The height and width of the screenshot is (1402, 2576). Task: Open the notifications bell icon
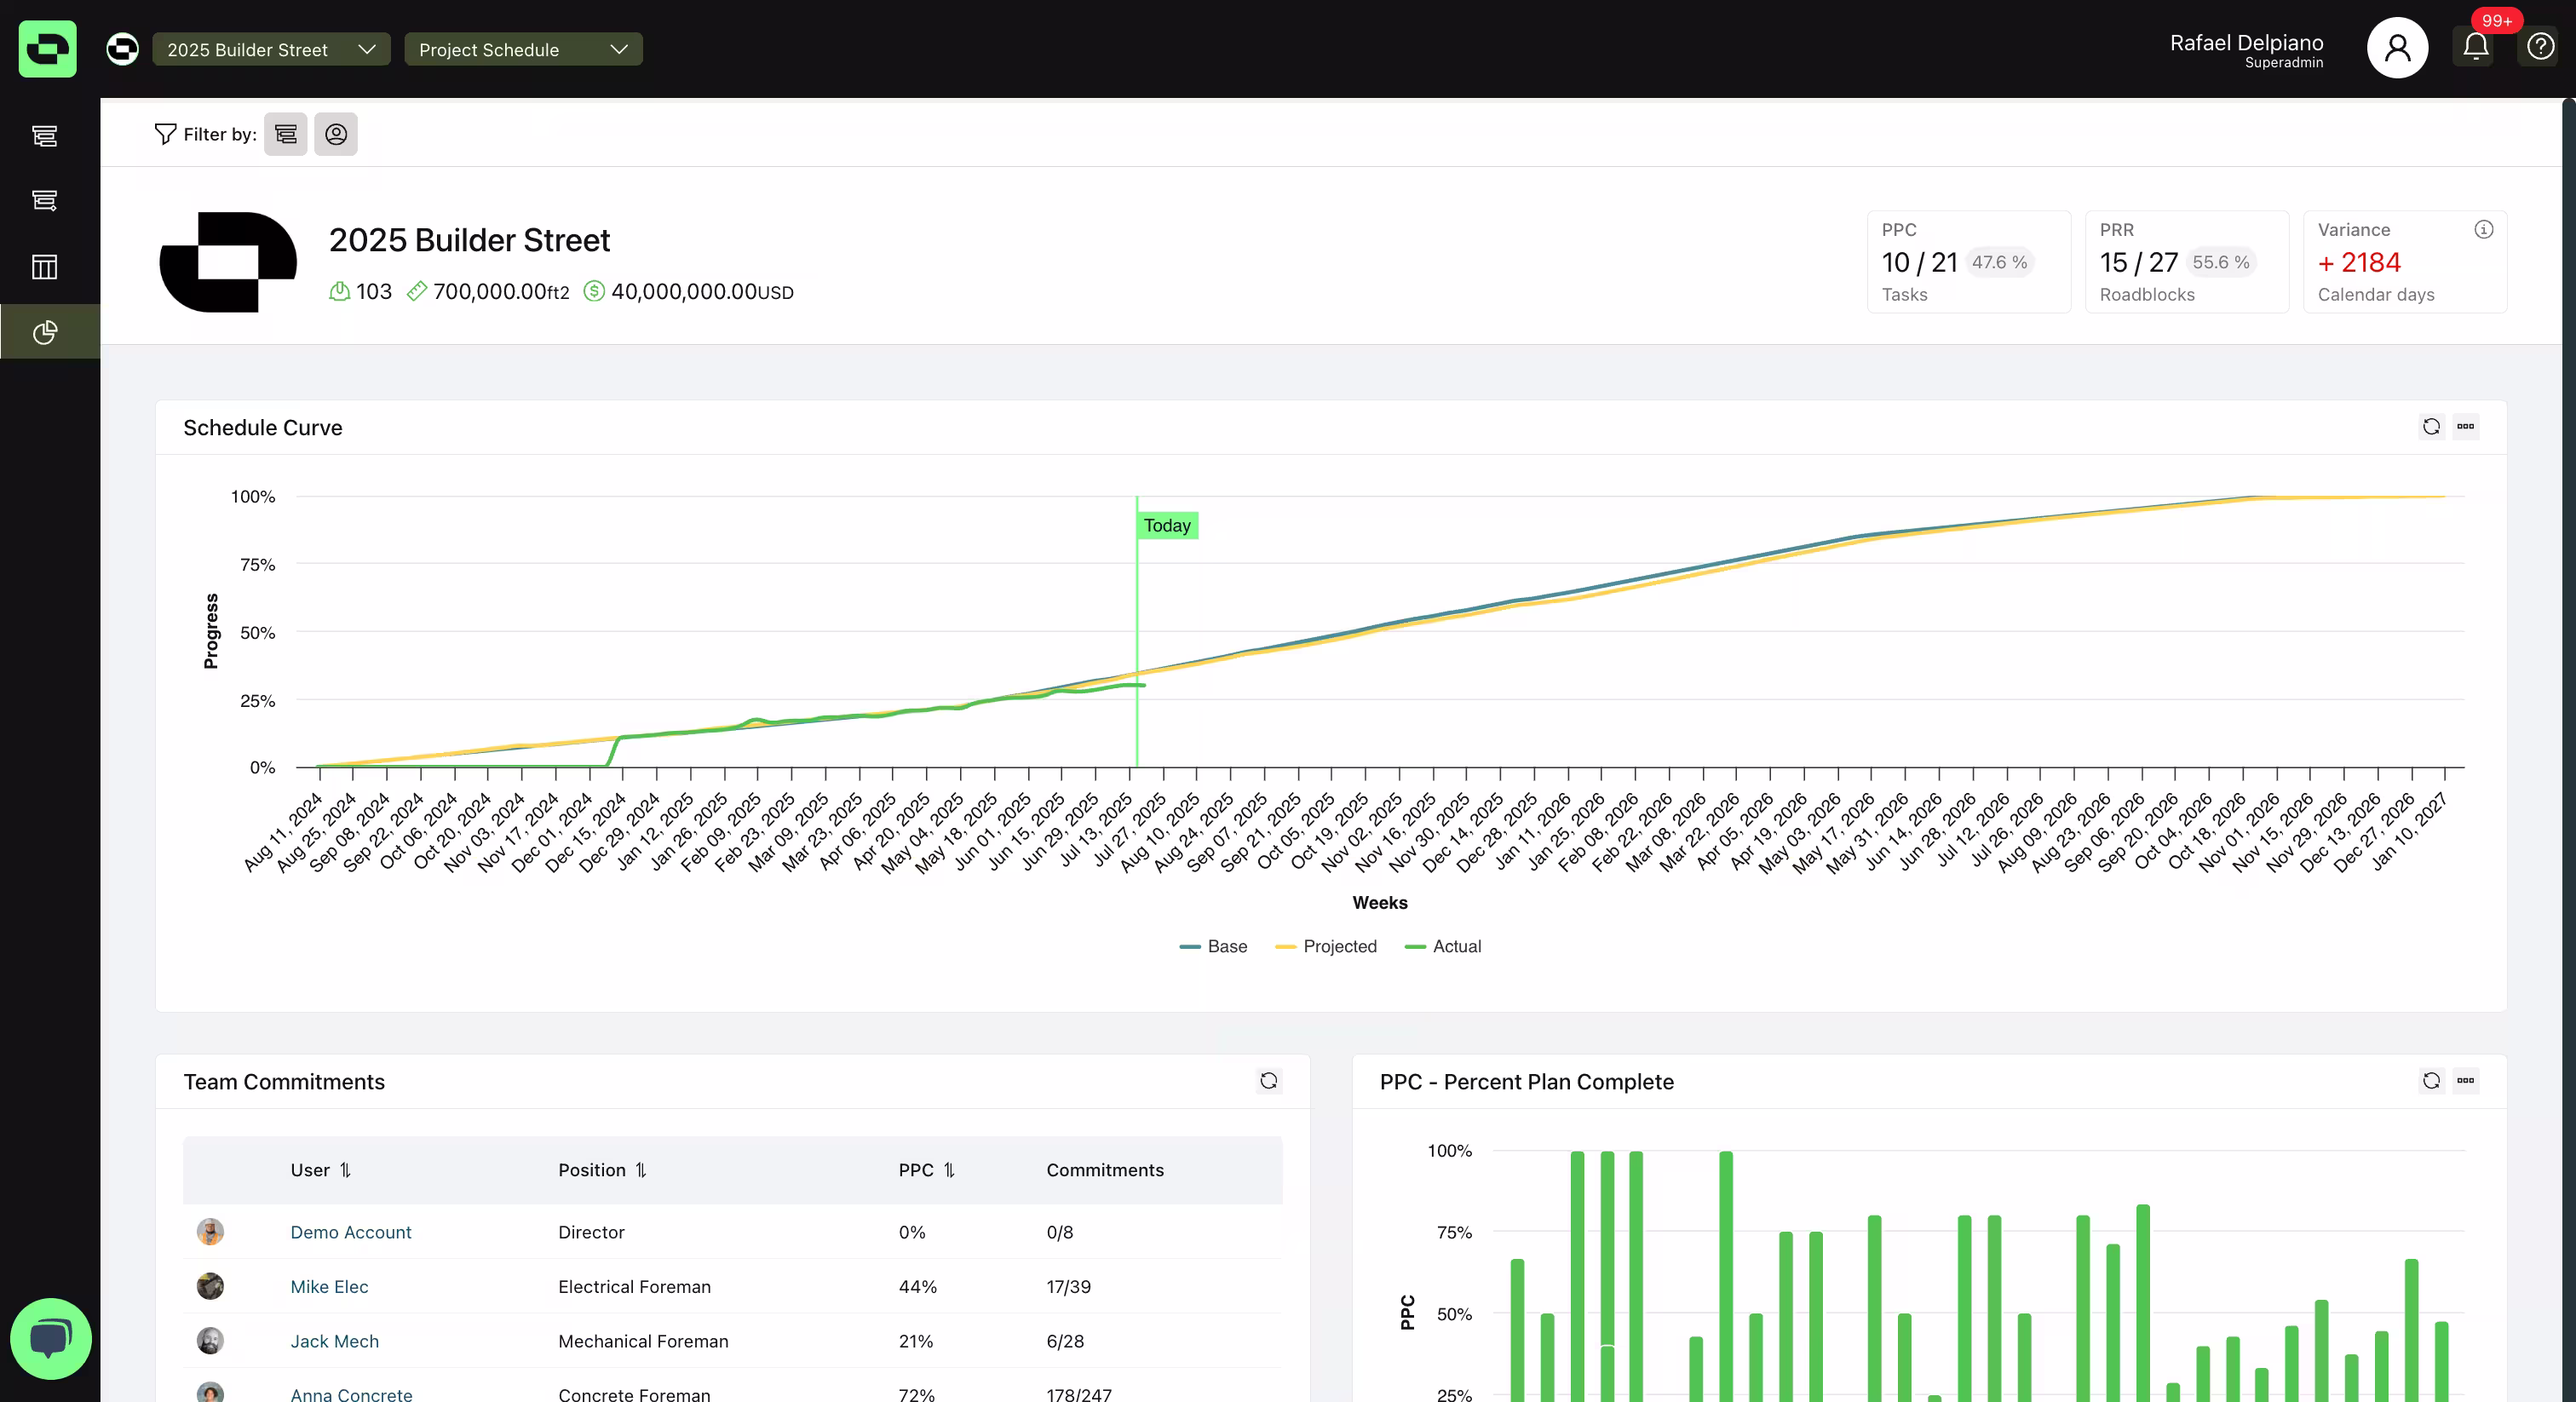pyautogui.click(x=2475, y=47)
